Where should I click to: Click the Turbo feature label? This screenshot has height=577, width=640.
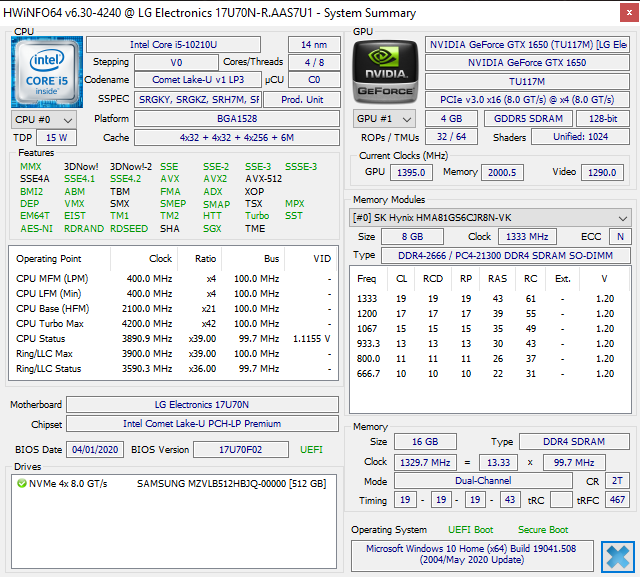257,215
